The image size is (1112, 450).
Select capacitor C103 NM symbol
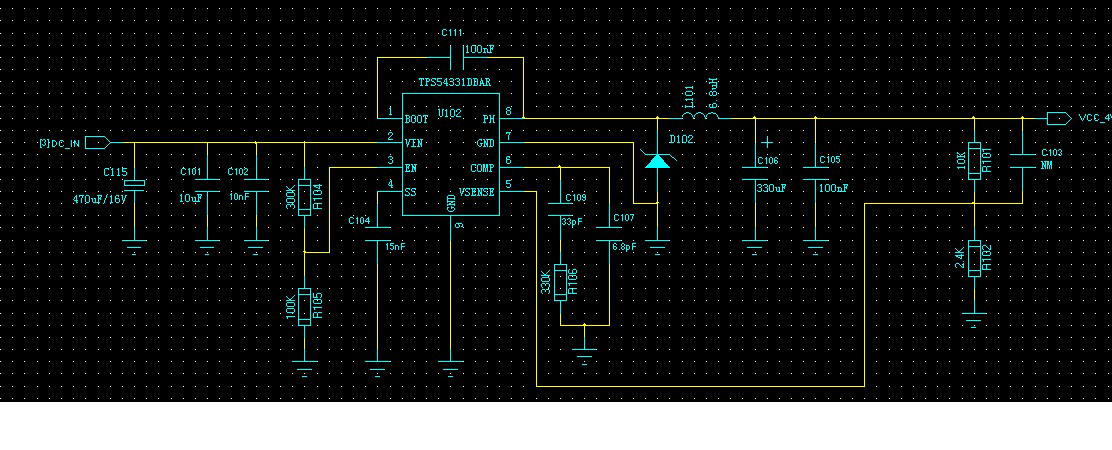click(x=1022, y=160)
